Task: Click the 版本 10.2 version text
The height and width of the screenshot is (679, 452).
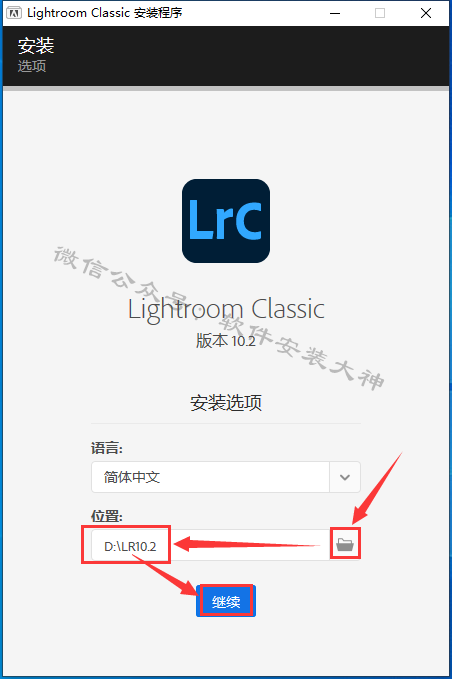Action: (x=226, y=341)
